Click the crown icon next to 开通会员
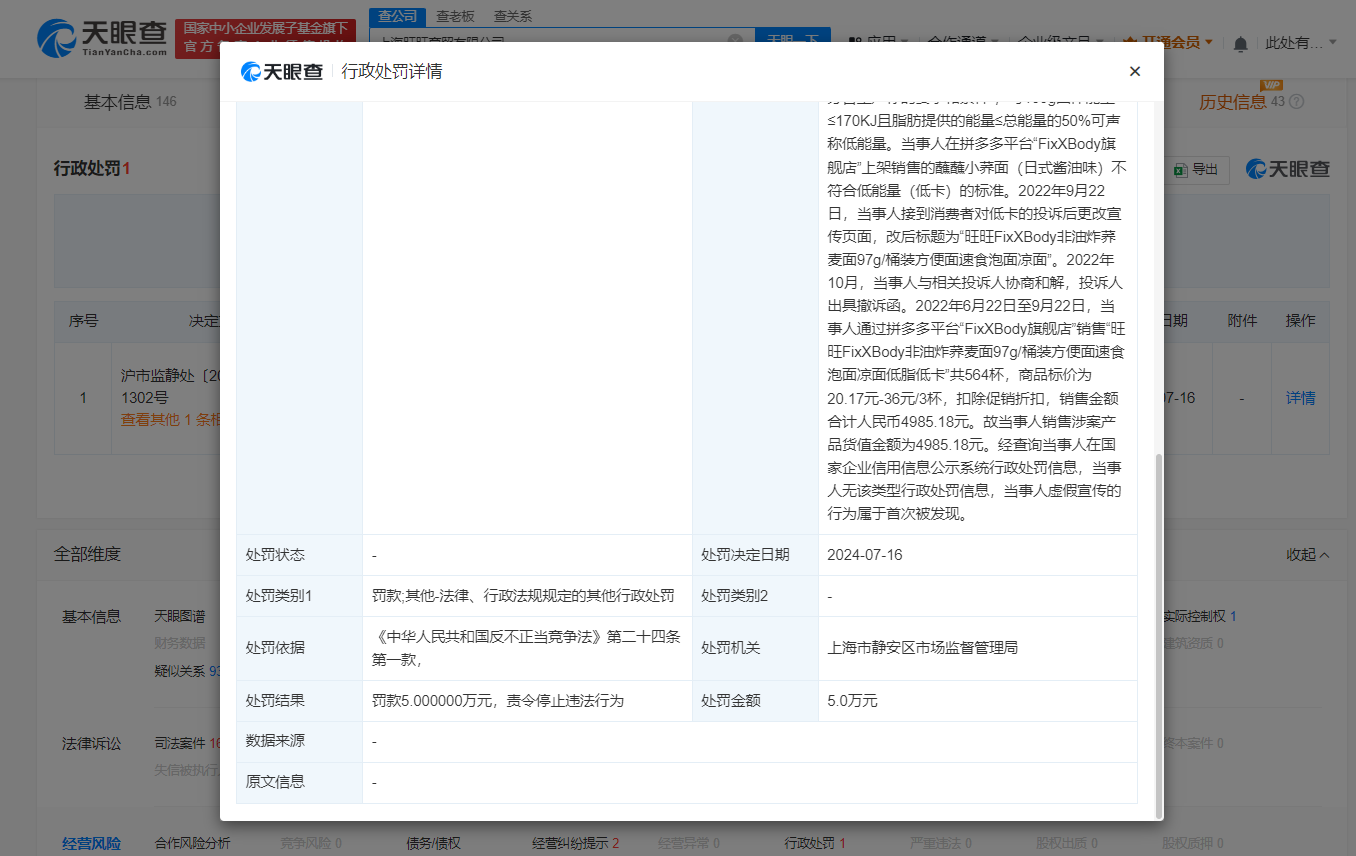This screenshot has width=1356, height=856. [x=1129, y=41]
